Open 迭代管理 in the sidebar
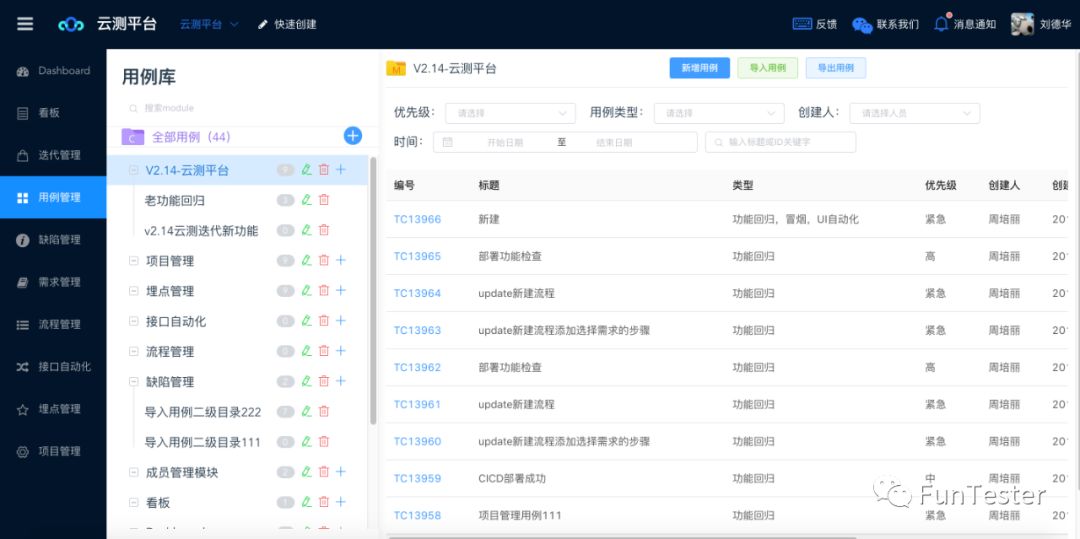 pos(53,155)
